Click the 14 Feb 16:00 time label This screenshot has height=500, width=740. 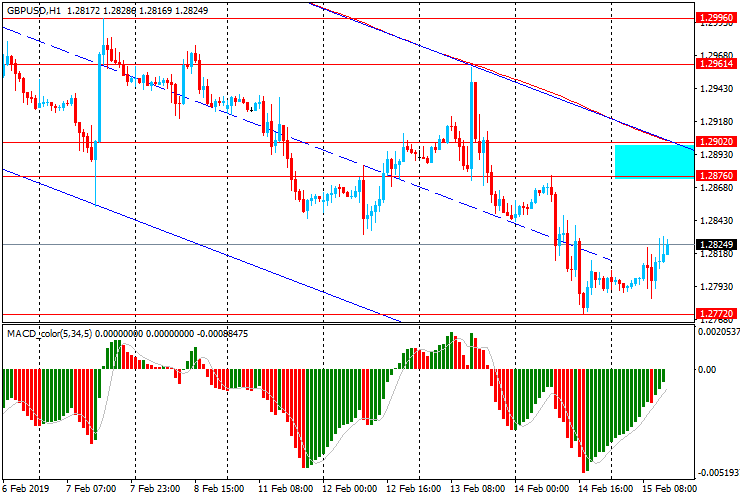[606, 489]
